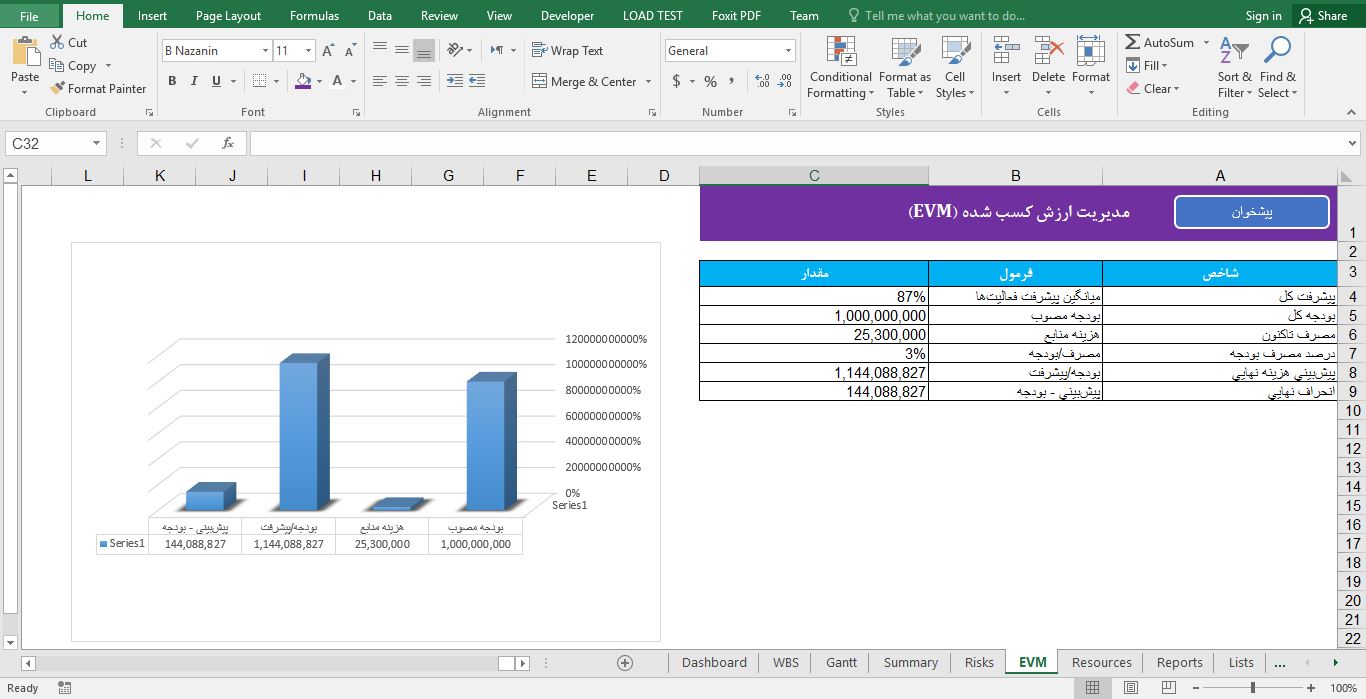Expand the Name Box dropdown arrow

[x=97, y=143]
